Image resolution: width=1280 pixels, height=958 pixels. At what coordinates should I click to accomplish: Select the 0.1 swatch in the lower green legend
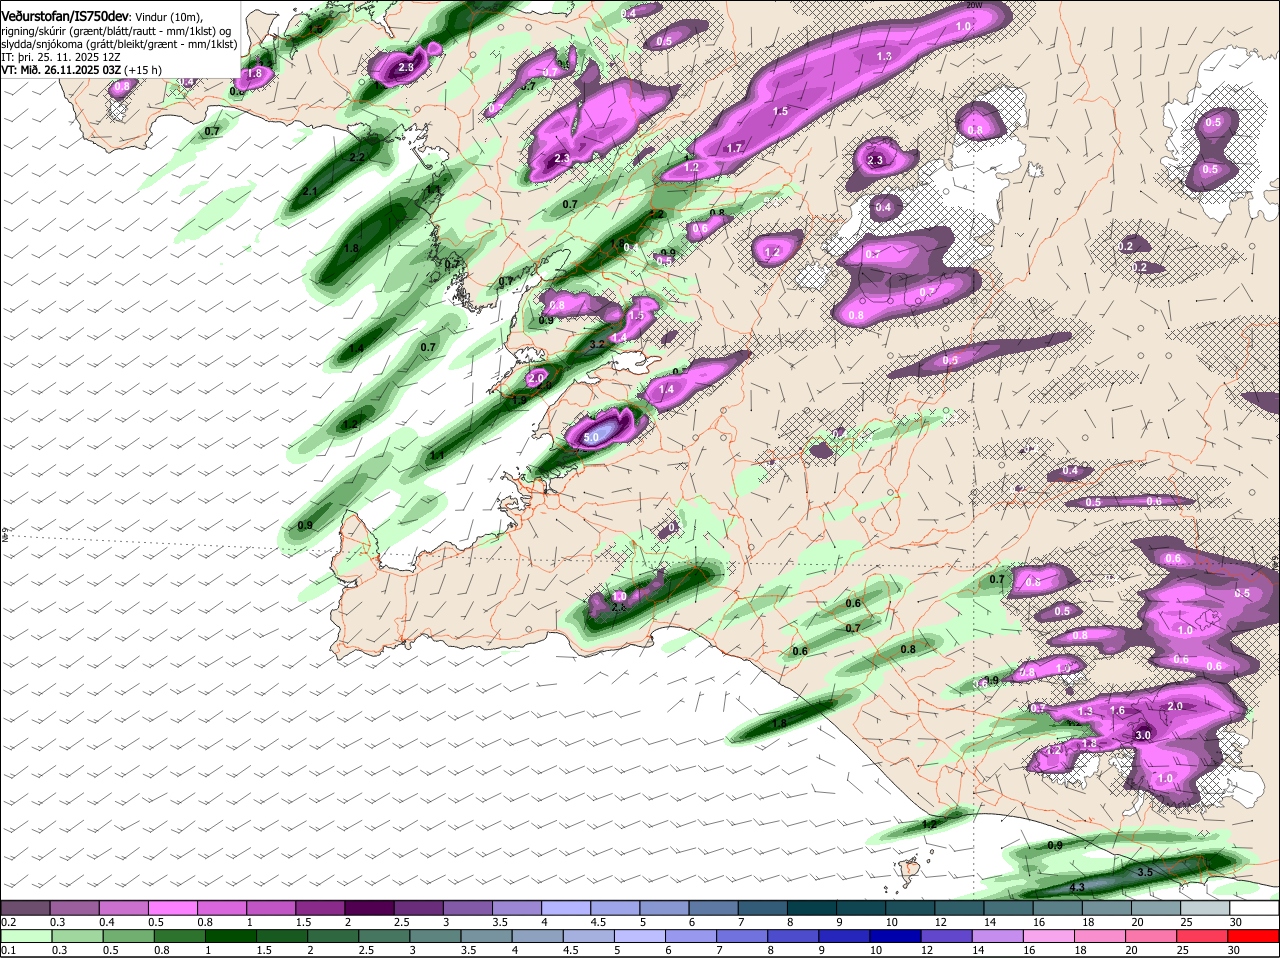click(x=25, y=936)
